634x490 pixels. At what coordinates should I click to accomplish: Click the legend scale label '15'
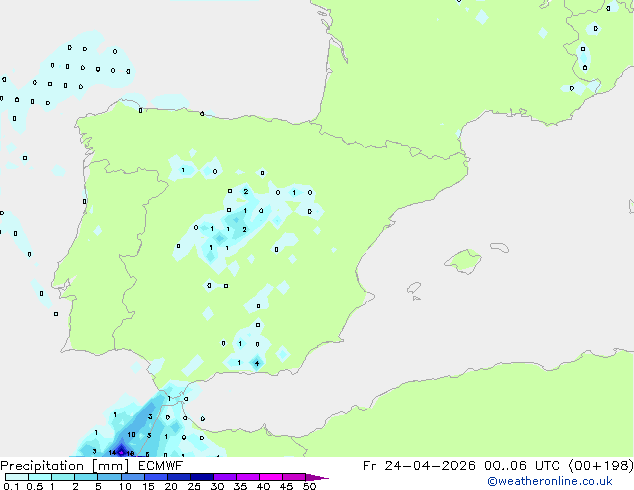click(x=148, y=486)
